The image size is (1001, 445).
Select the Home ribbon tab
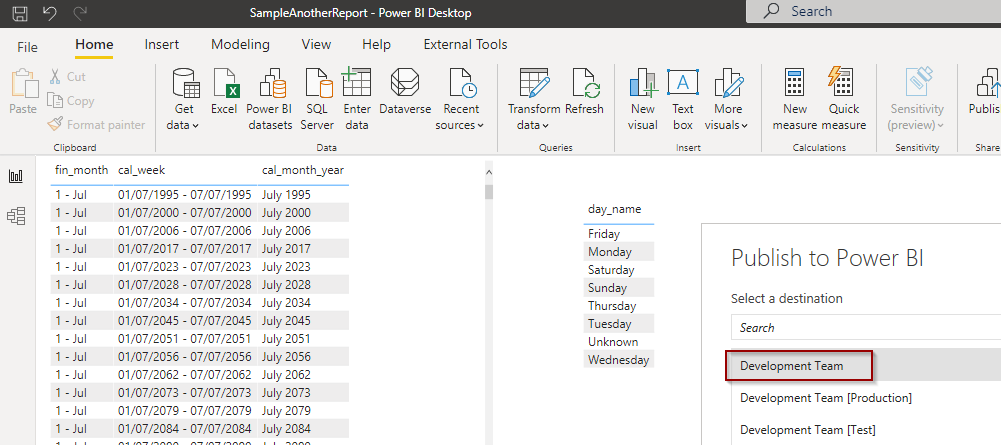coord(94,45)
